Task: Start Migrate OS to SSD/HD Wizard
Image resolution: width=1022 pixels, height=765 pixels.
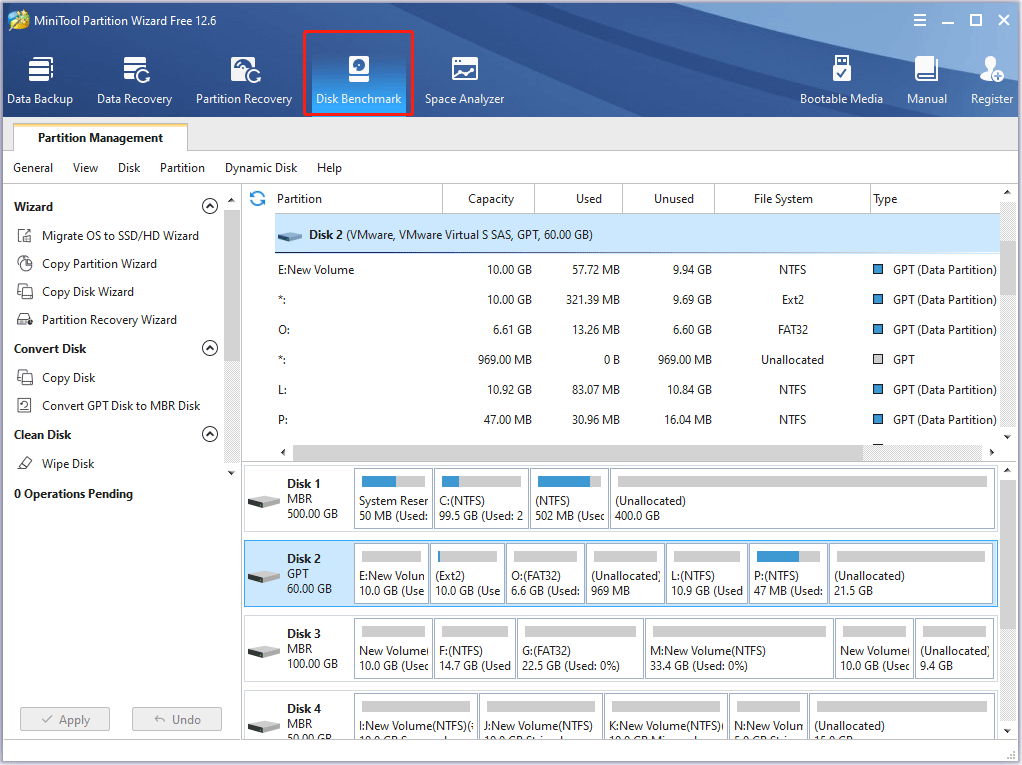Action: point(120,236)
